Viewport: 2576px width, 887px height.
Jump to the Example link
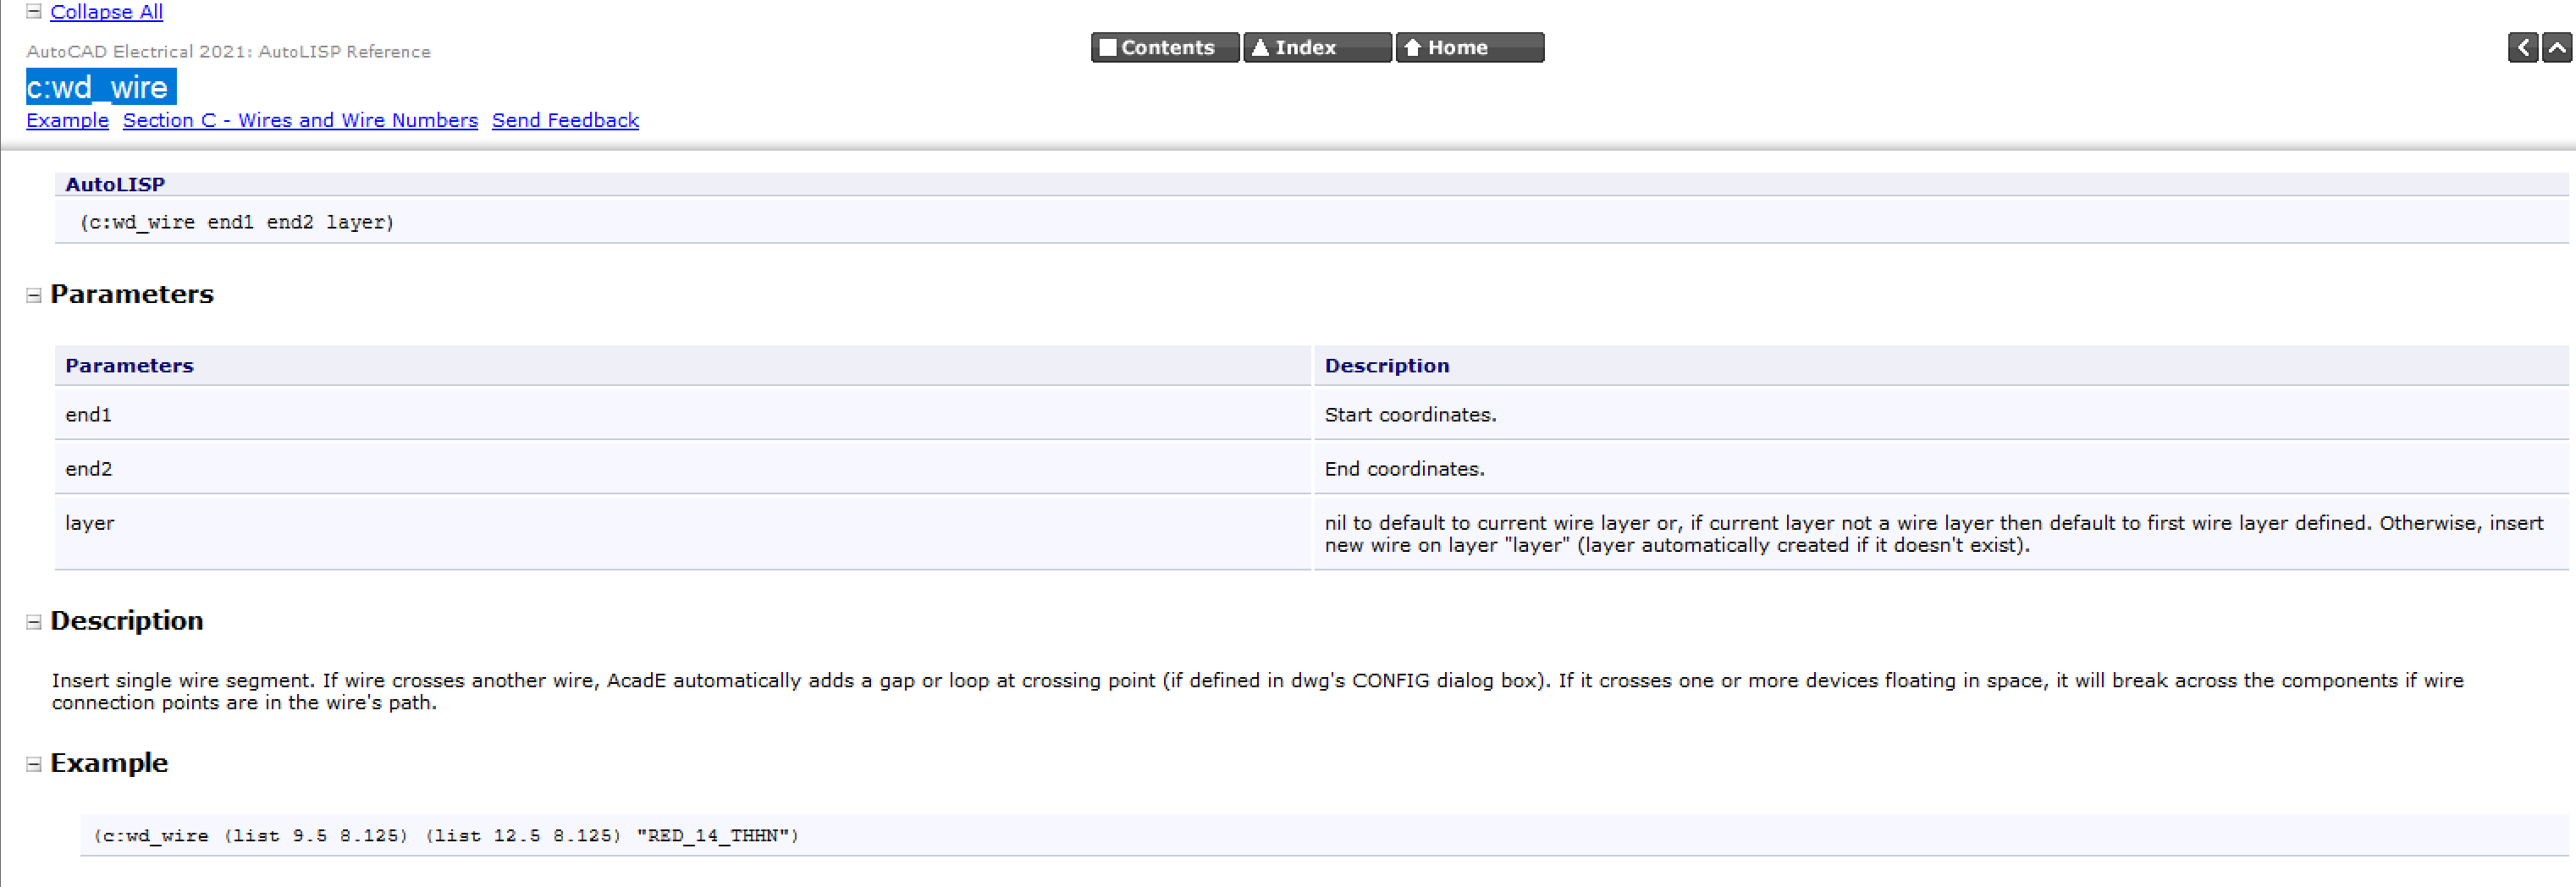pos(67,120)
